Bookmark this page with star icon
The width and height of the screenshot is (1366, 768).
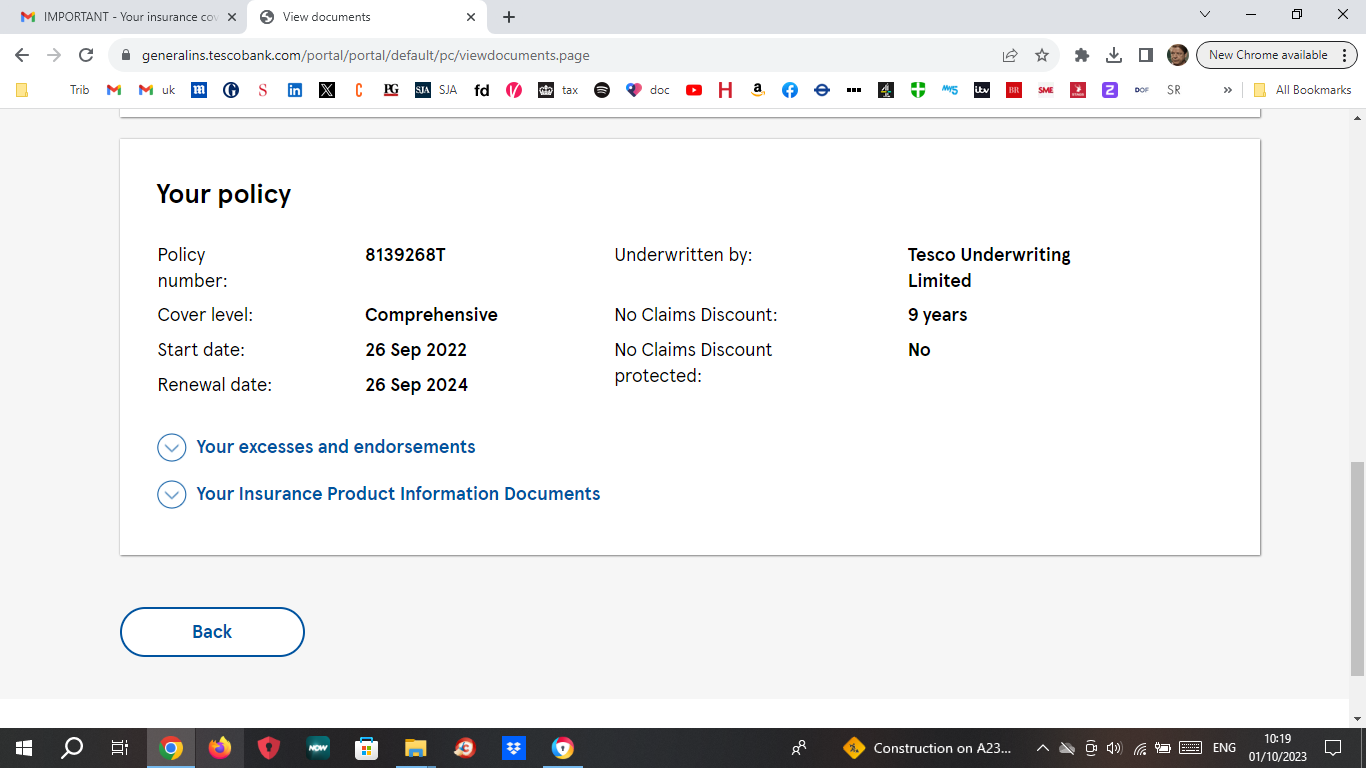1042,55
